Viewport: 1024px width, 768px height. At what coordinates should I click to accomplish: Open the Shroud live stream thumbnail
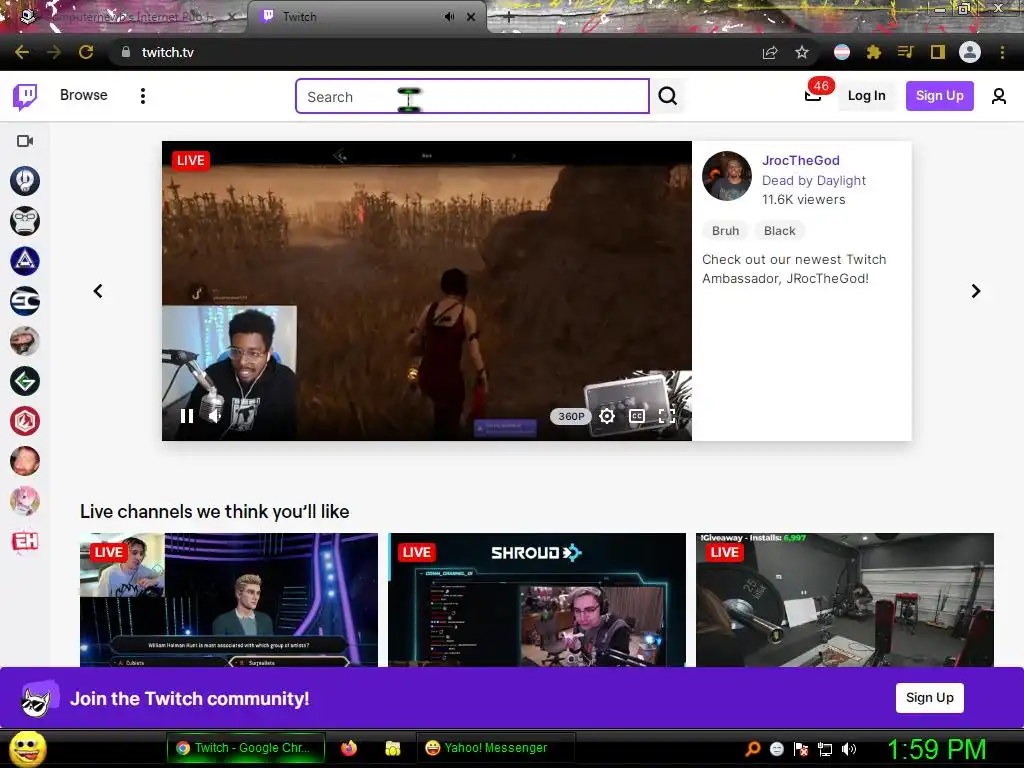(537, 600)
